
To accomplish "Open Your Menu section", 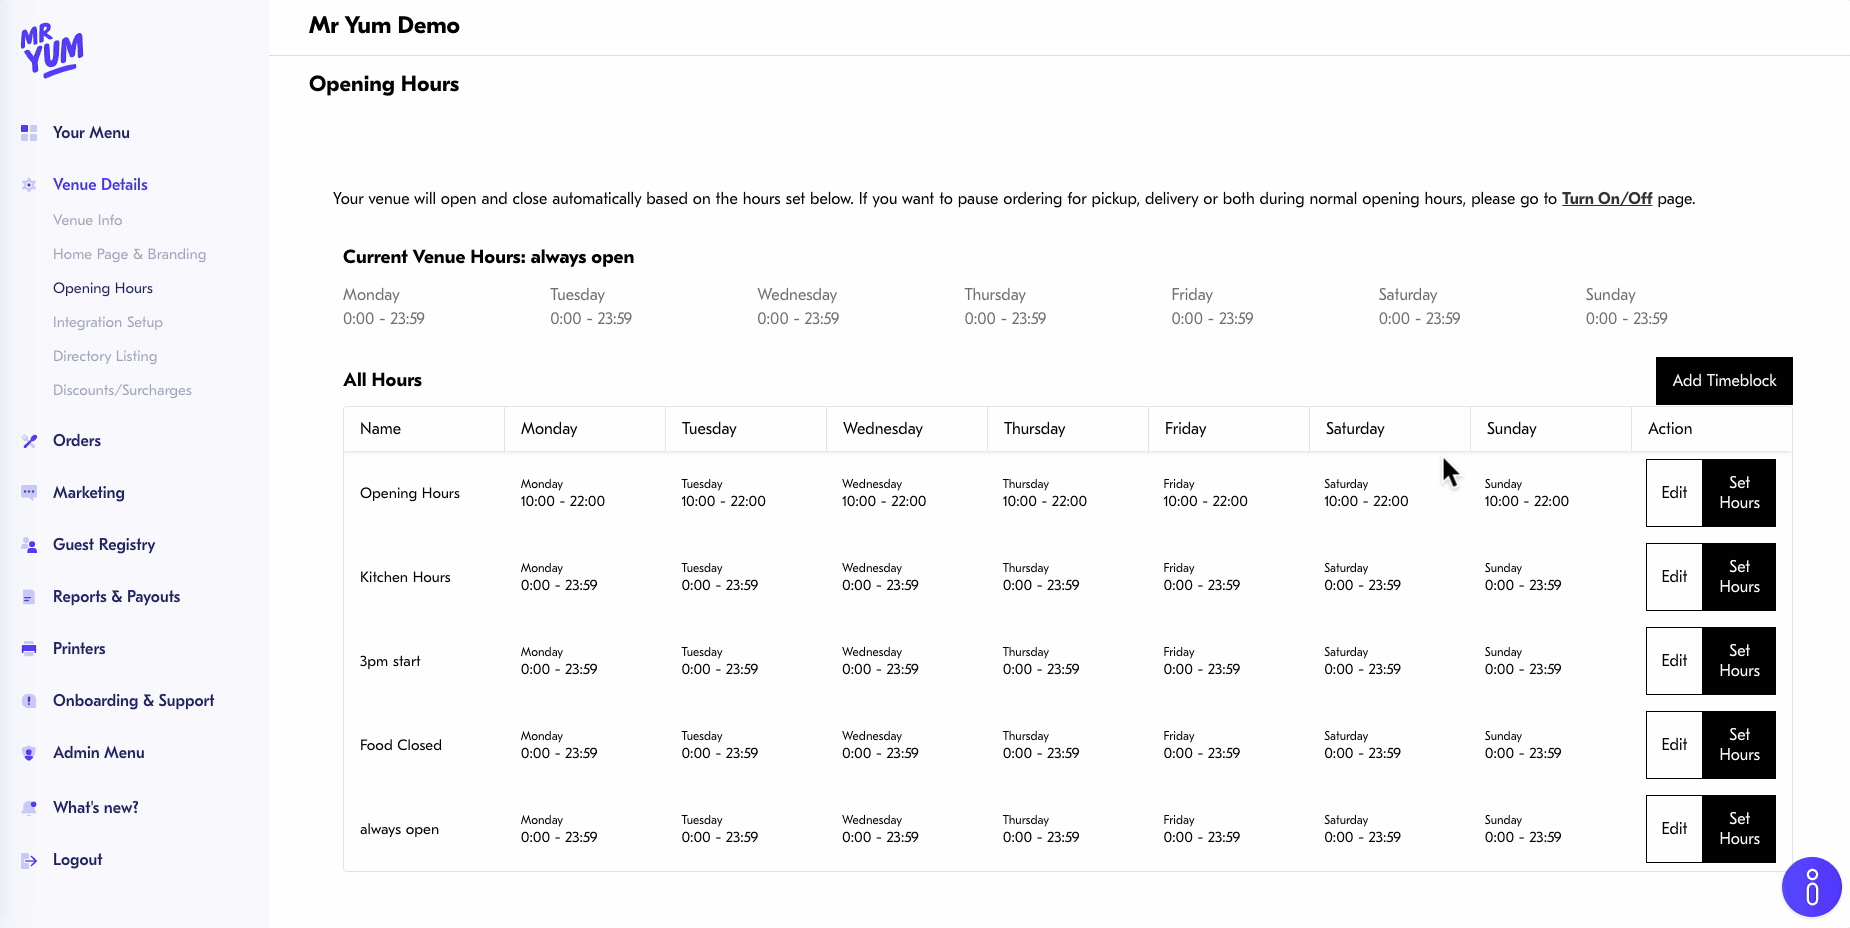I will coord(91,132).
